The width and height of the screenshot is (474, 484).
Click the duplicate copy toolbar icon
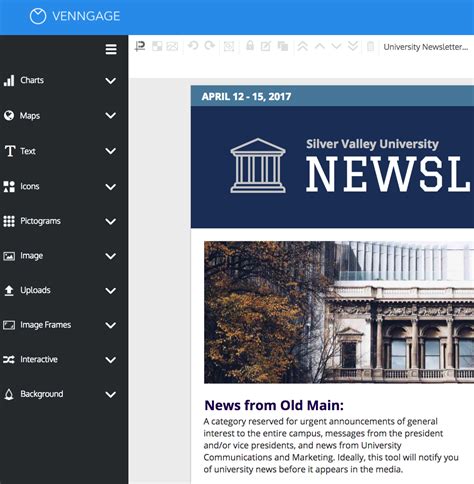(x=283, y=46)
